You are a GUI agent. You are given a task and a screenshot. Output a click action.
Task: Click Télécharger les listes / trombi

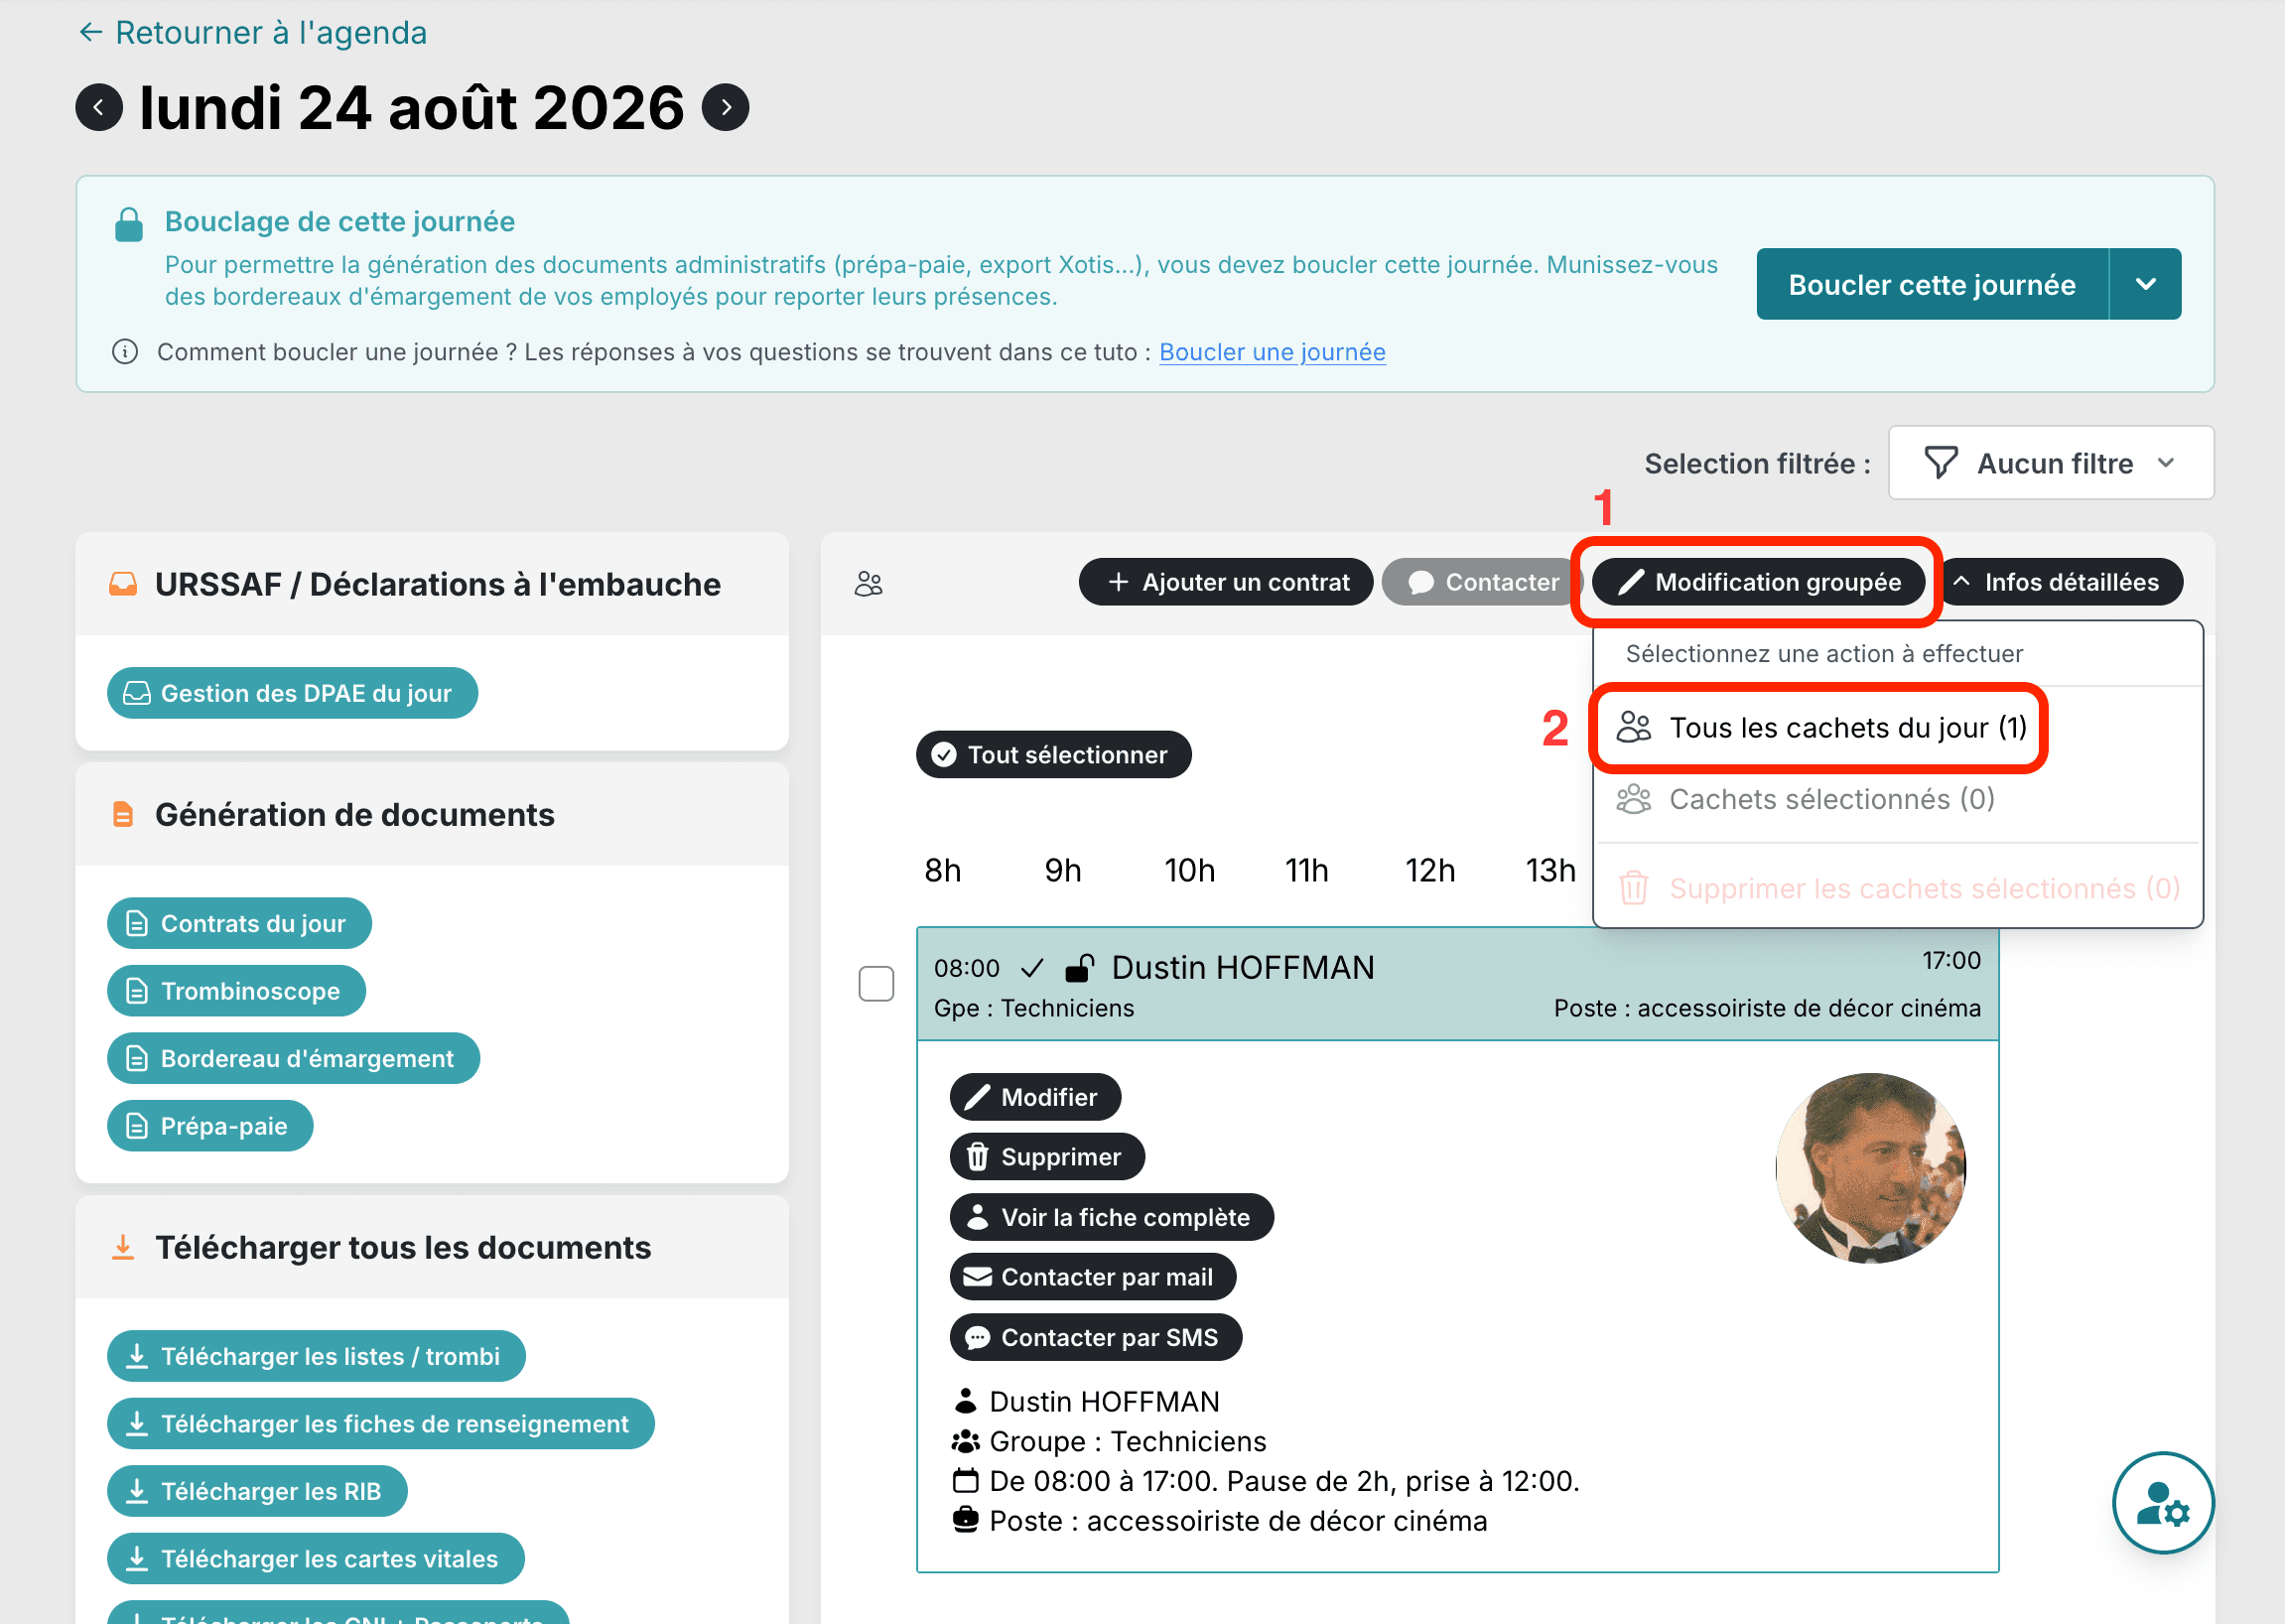316,1356
